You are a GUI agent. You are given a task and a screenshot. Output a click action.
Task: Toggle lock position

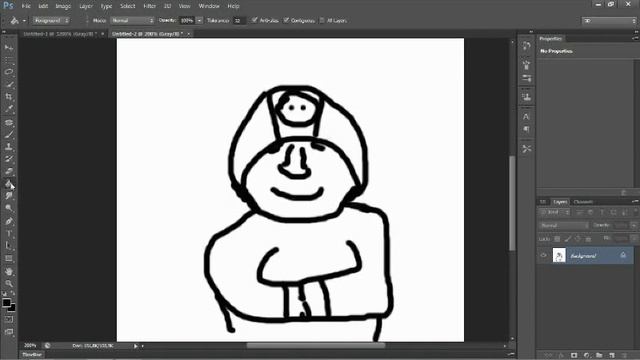(x=578, y=239)
